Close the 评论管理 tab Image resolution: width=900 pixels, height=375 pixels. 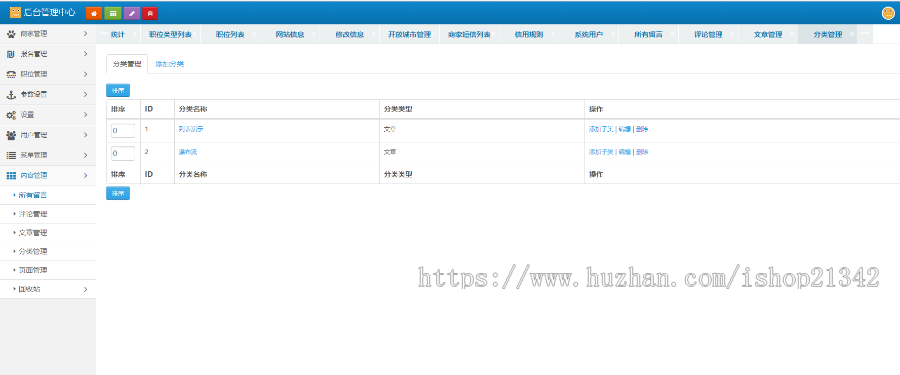coord(732,34)
